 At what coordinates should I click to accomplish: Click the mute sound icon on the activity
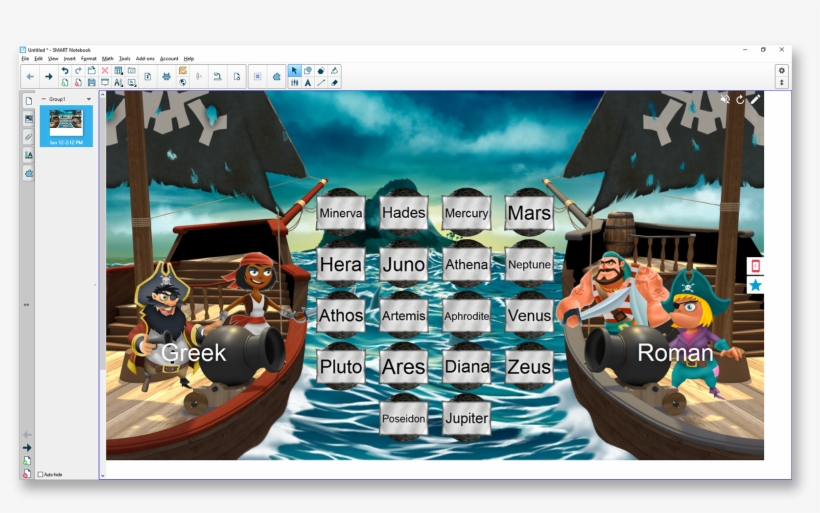coord(724,99)
